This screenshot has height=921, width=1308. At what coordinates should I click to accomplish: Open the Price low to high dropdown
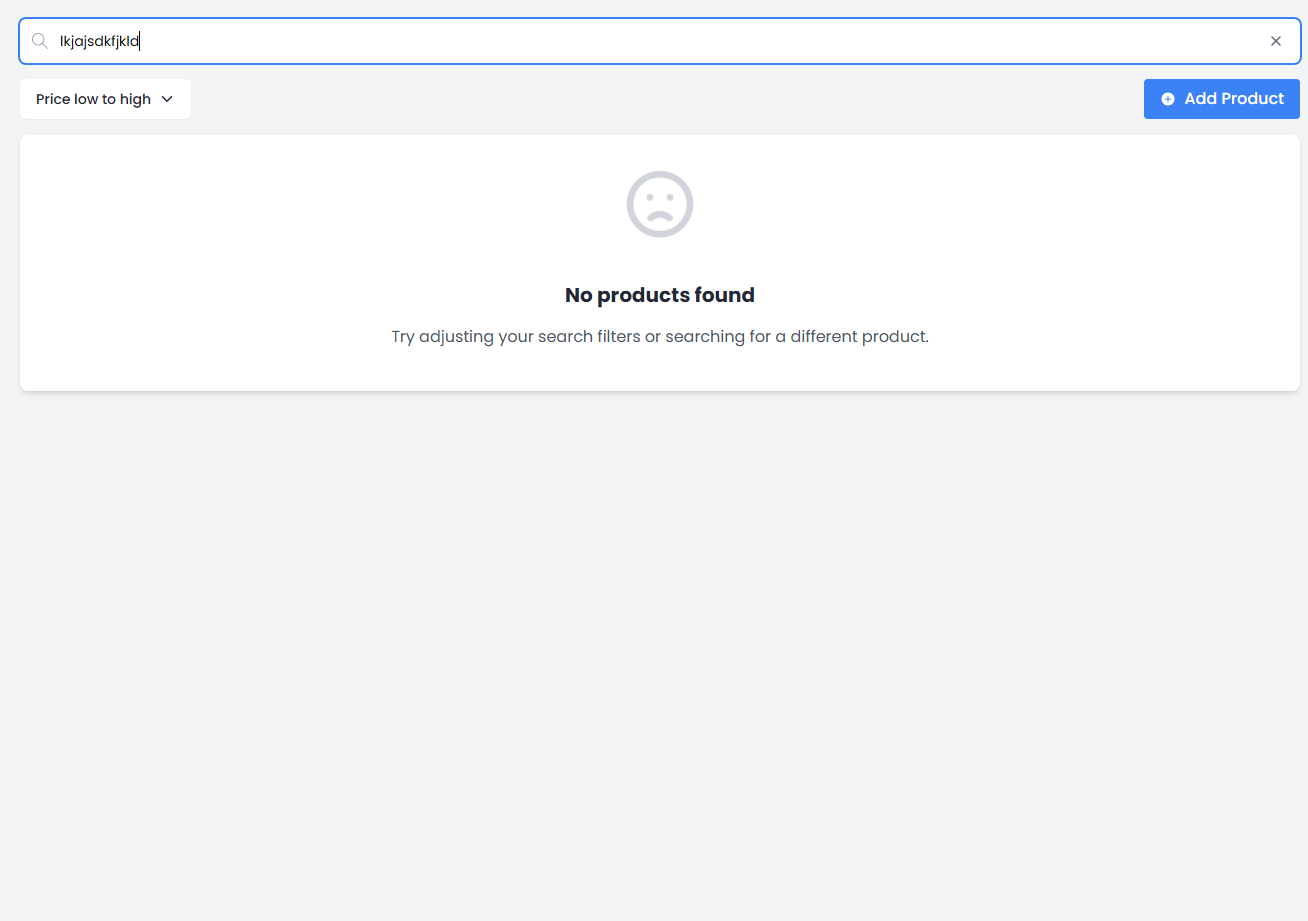105,99
